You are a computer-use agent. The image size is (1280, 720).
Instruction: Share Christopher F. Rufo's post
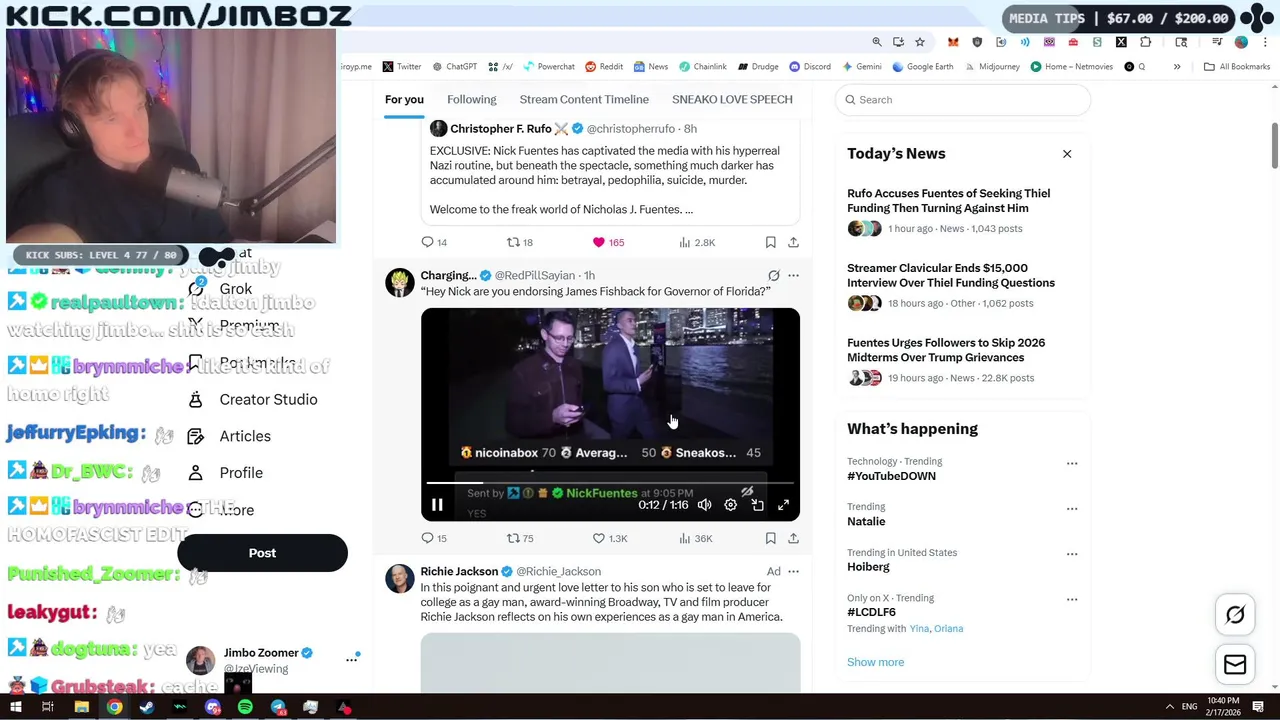(793, 242)
